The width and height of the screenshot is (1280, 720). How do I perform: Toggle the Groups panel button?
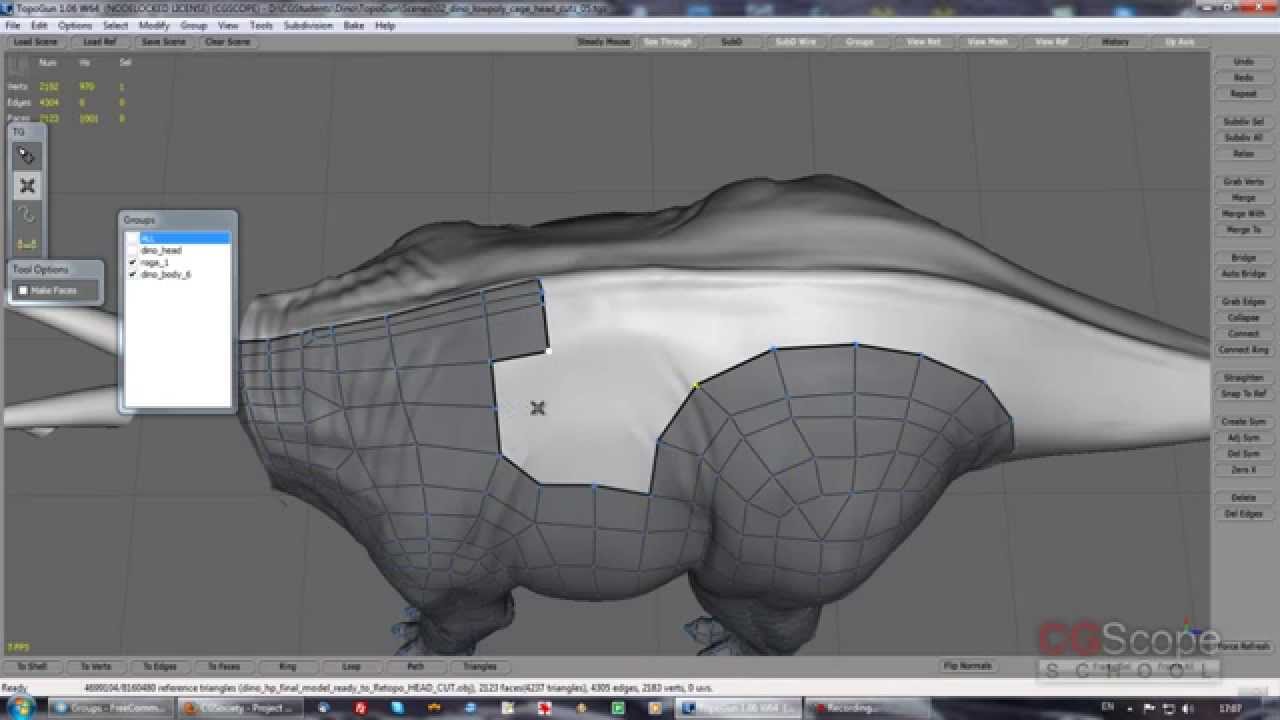click(860, 42)
